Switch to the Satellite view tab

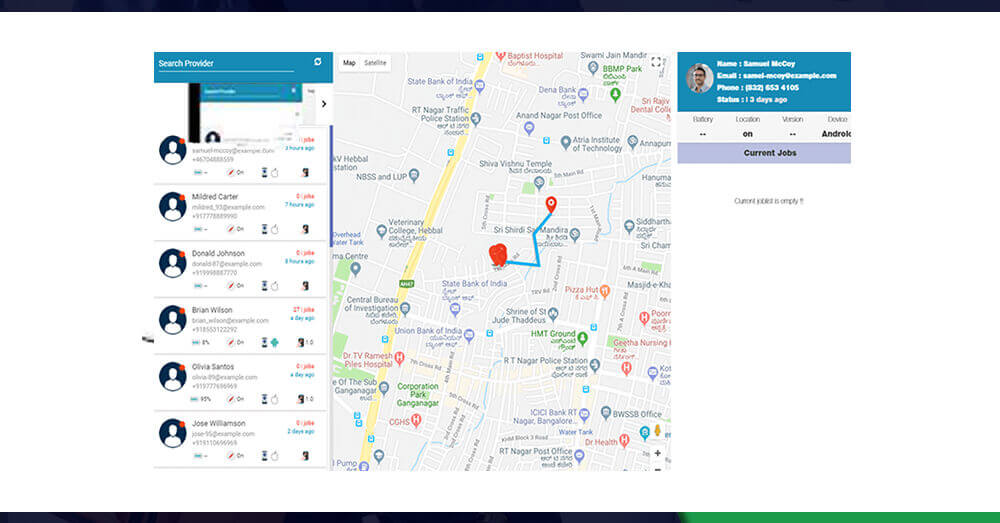coord(375,63)
